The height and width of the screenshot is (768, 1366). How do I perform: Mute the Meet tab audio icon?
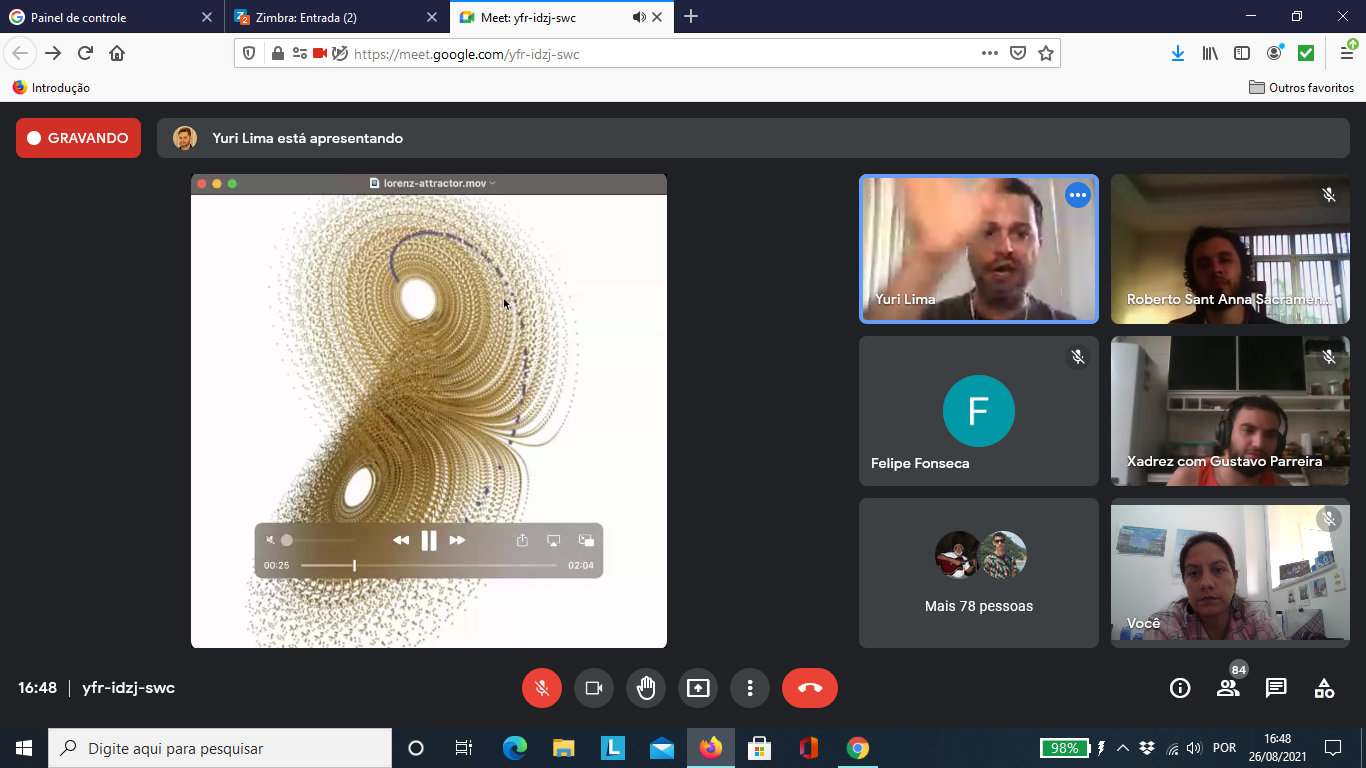click(x=639, y=17)
